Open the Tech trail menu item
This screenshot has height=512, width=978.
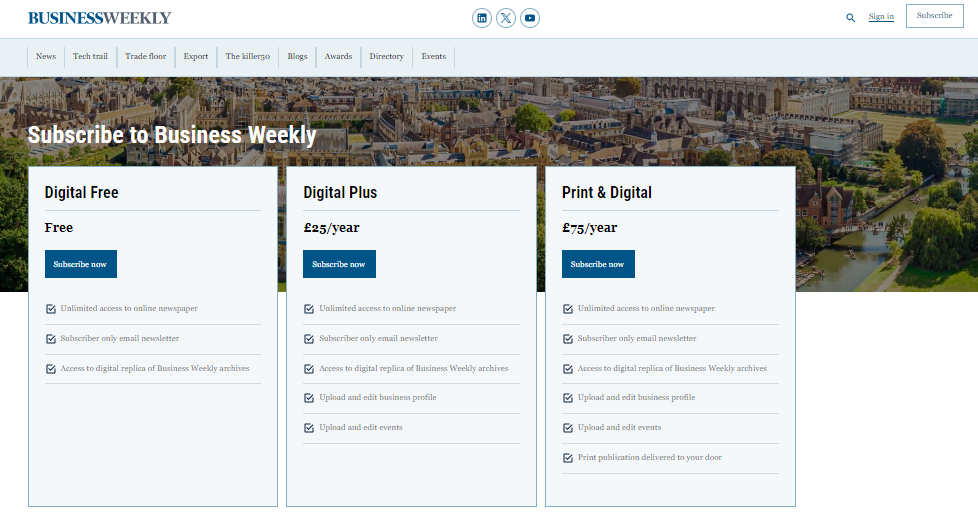coord(90,56)
